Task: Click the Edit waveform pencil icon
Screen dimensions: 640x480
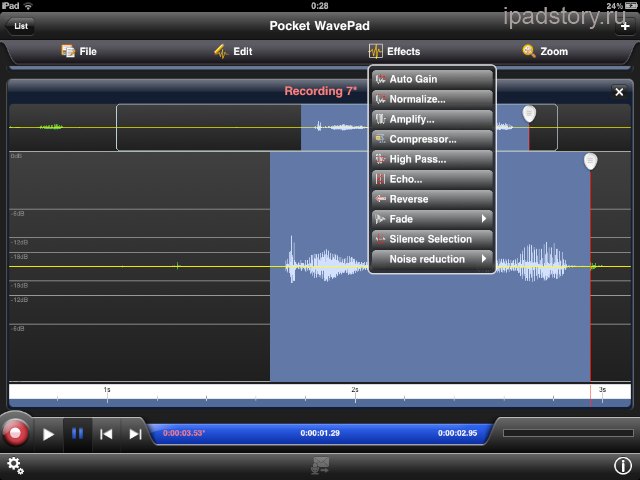Action: [x=221, y=51]
